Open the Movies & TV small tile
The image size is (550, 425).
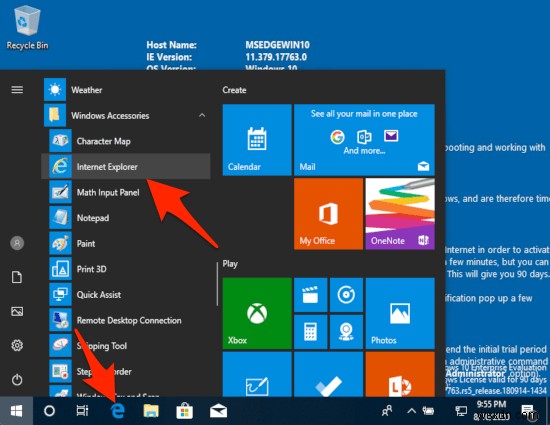point(310,295)
